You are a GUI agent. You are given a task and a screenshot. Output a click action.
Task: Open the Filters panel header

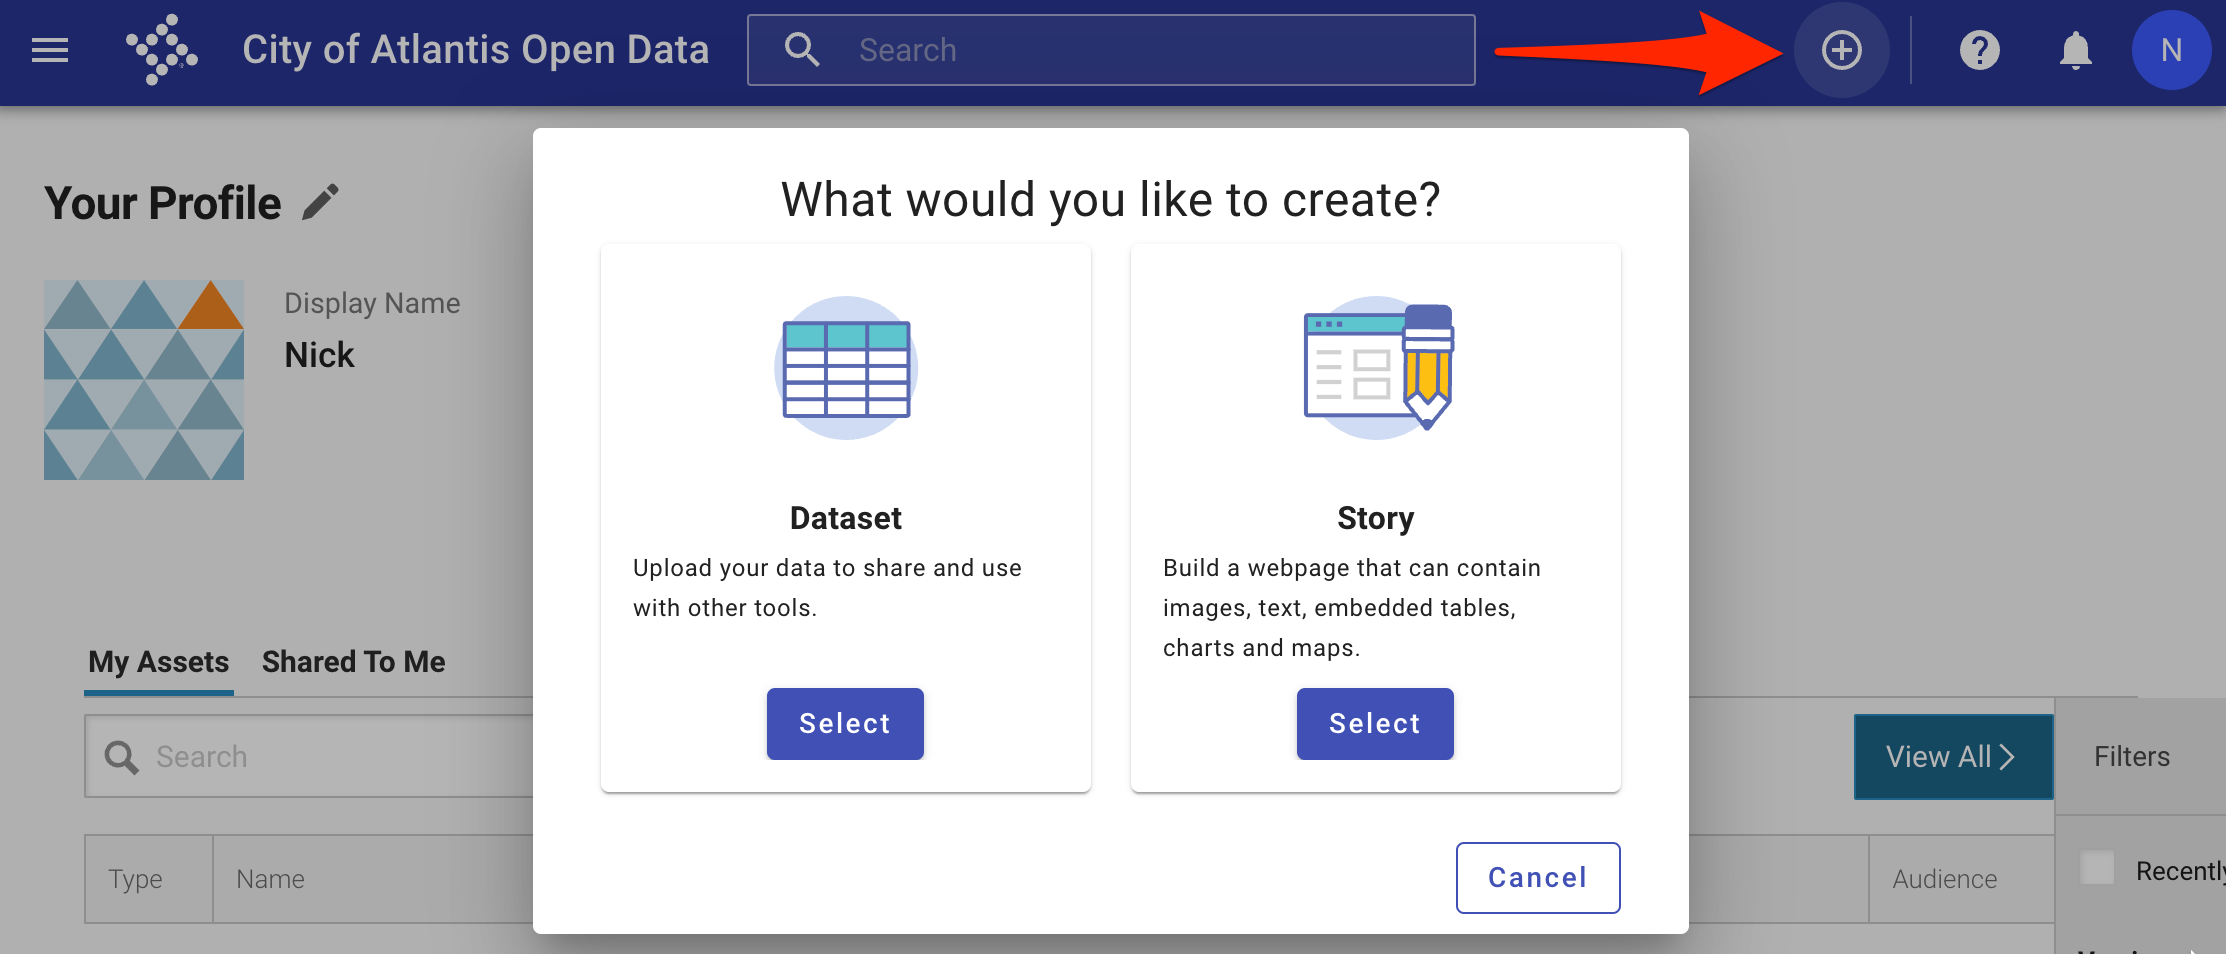2131,757
